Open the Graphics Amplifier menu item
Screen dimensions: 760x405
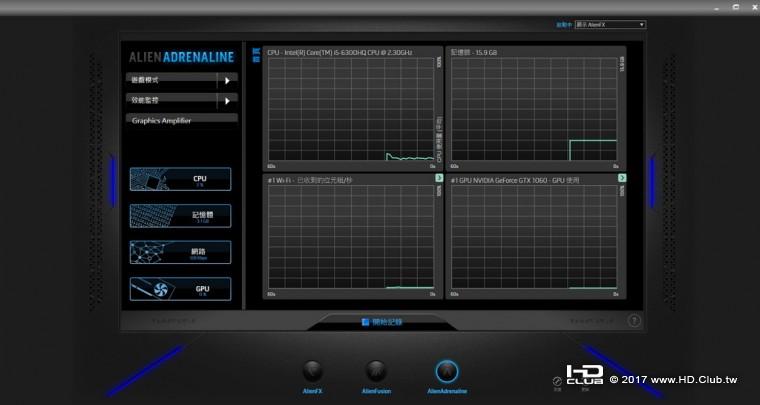point(182,121)
